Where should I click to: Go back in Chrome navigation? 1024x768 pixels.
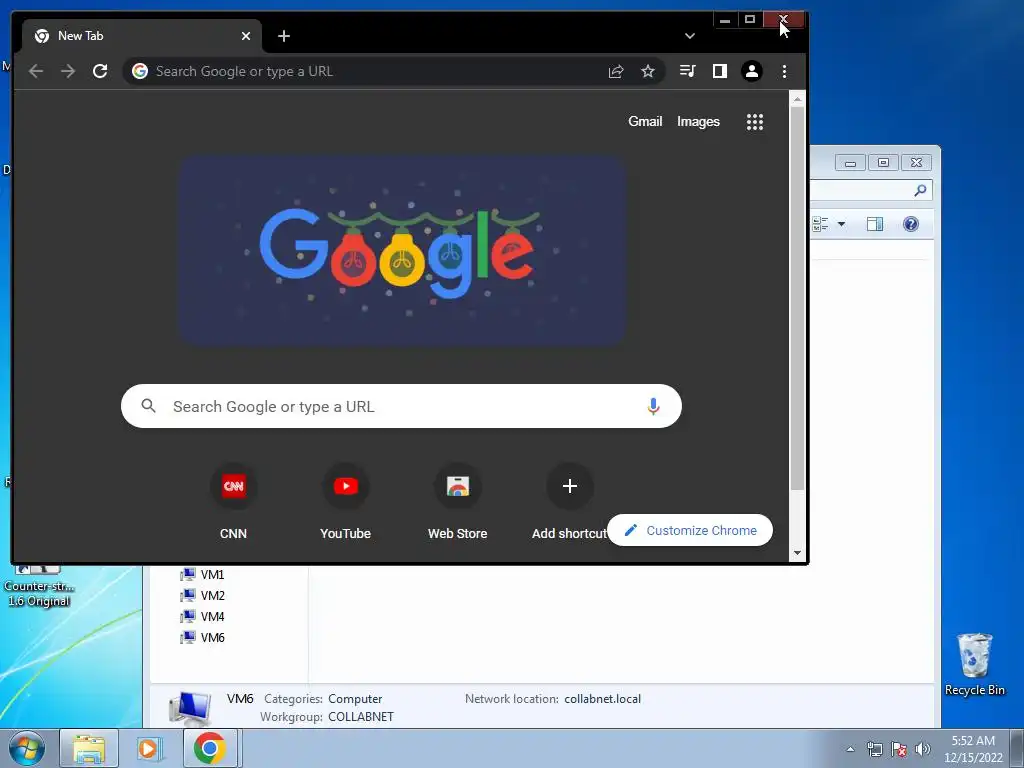coord(36,71)
